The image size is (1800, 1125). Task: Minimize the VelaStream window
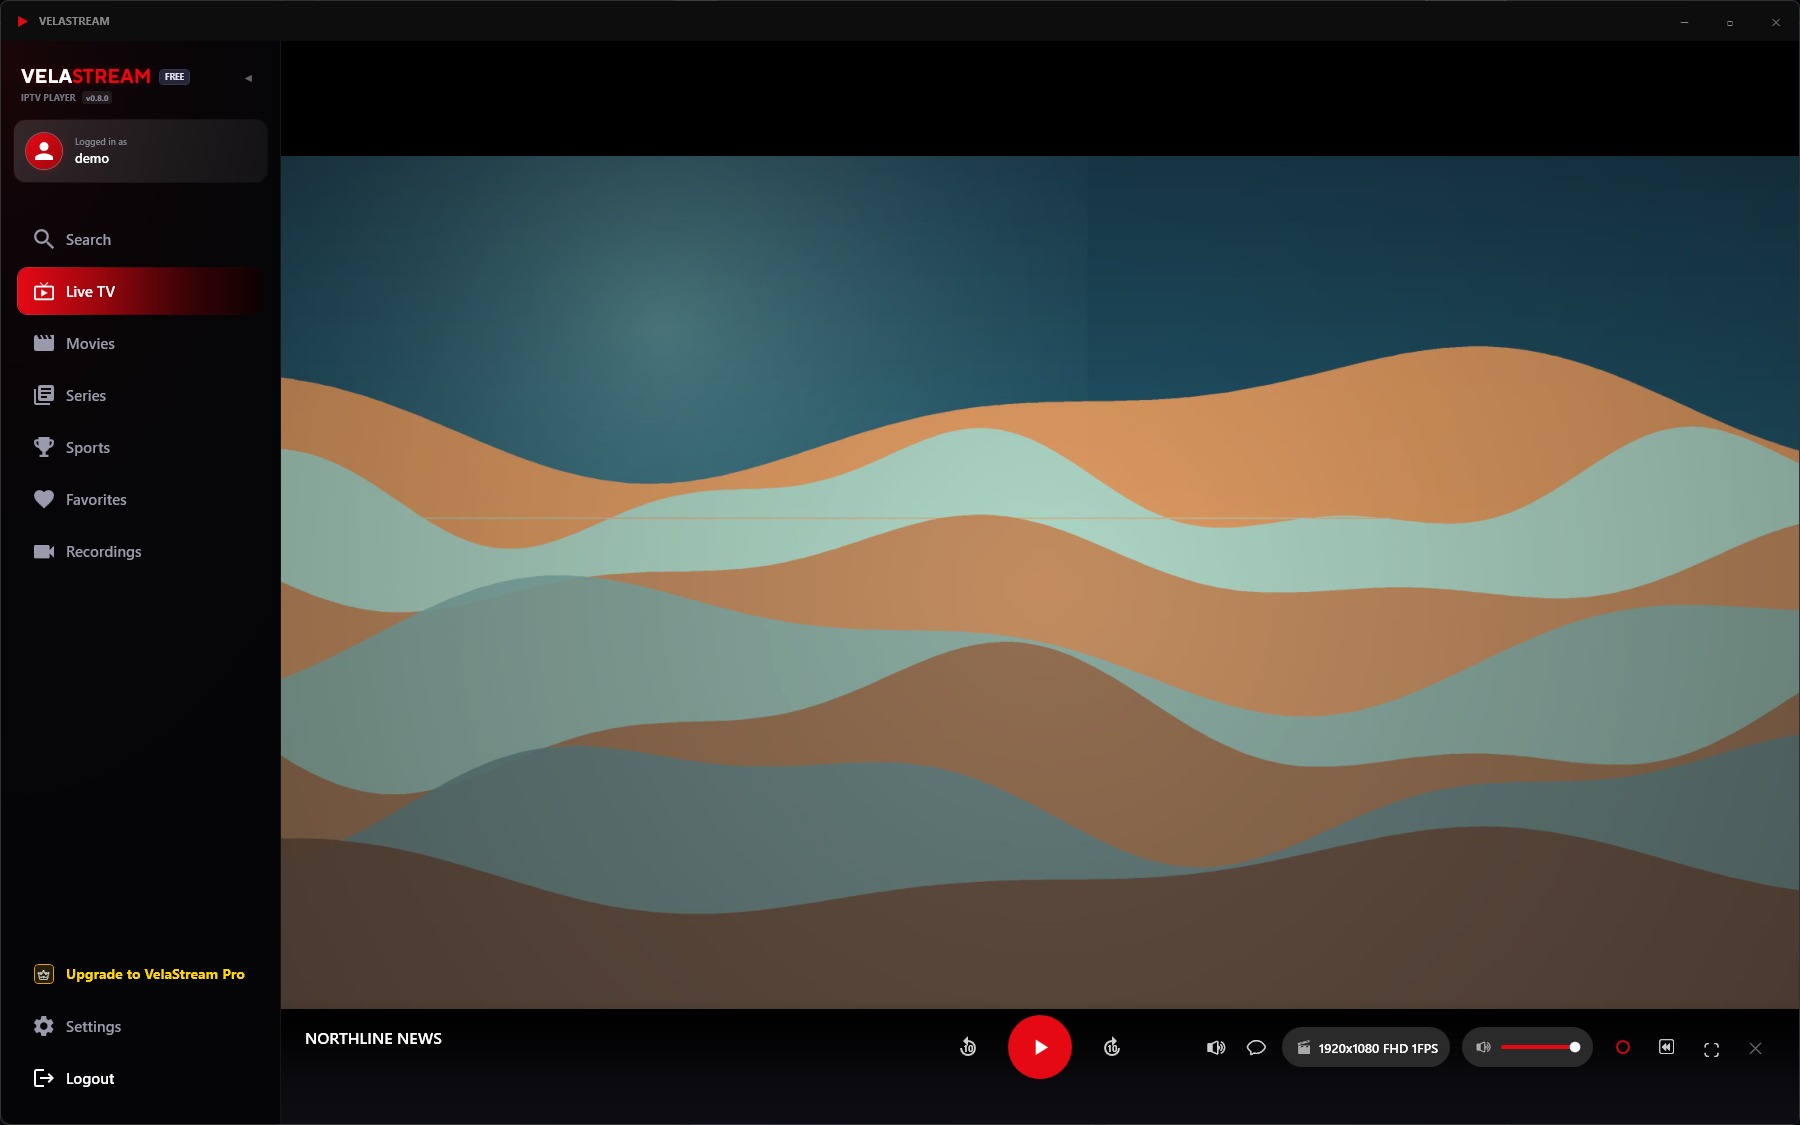[1684, 22]
